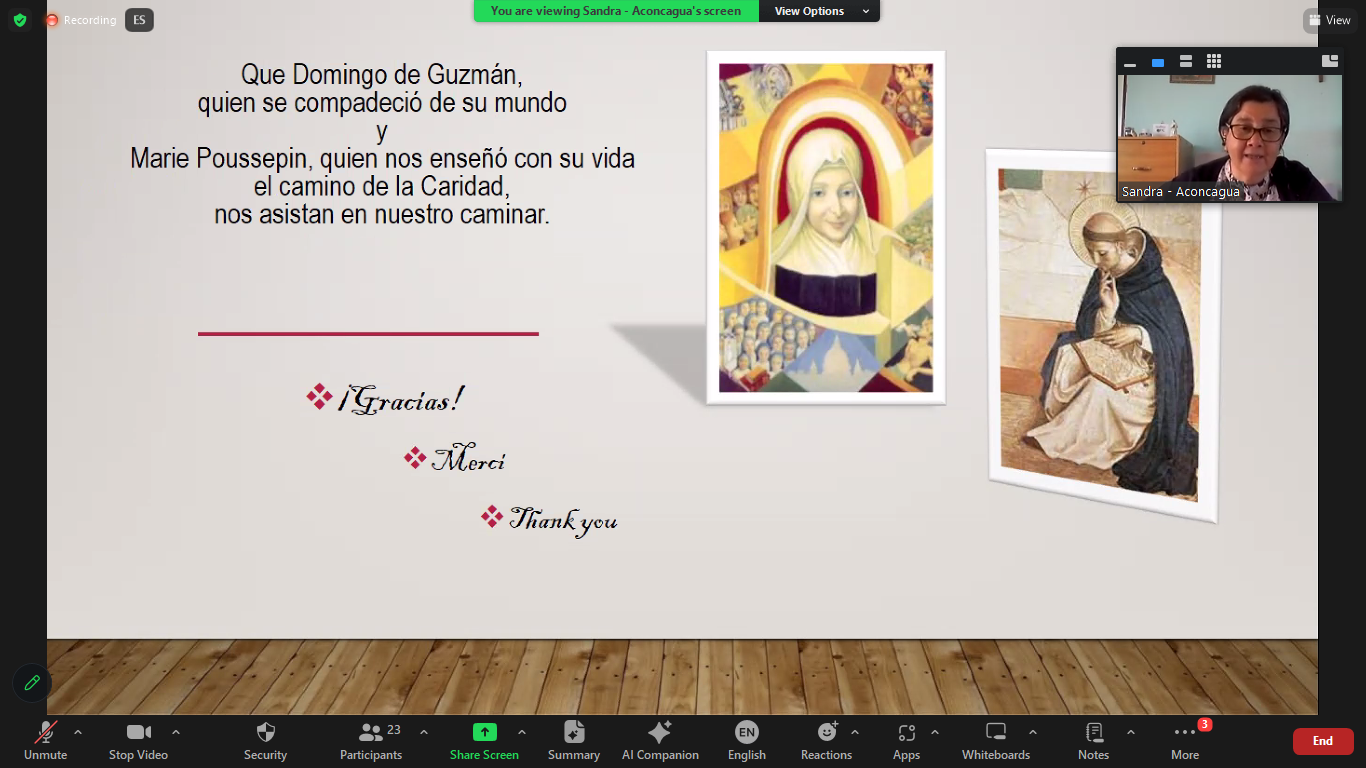
Task: Click the side-by-side mode icon in video panel
Action: [x=1330, y=61]
